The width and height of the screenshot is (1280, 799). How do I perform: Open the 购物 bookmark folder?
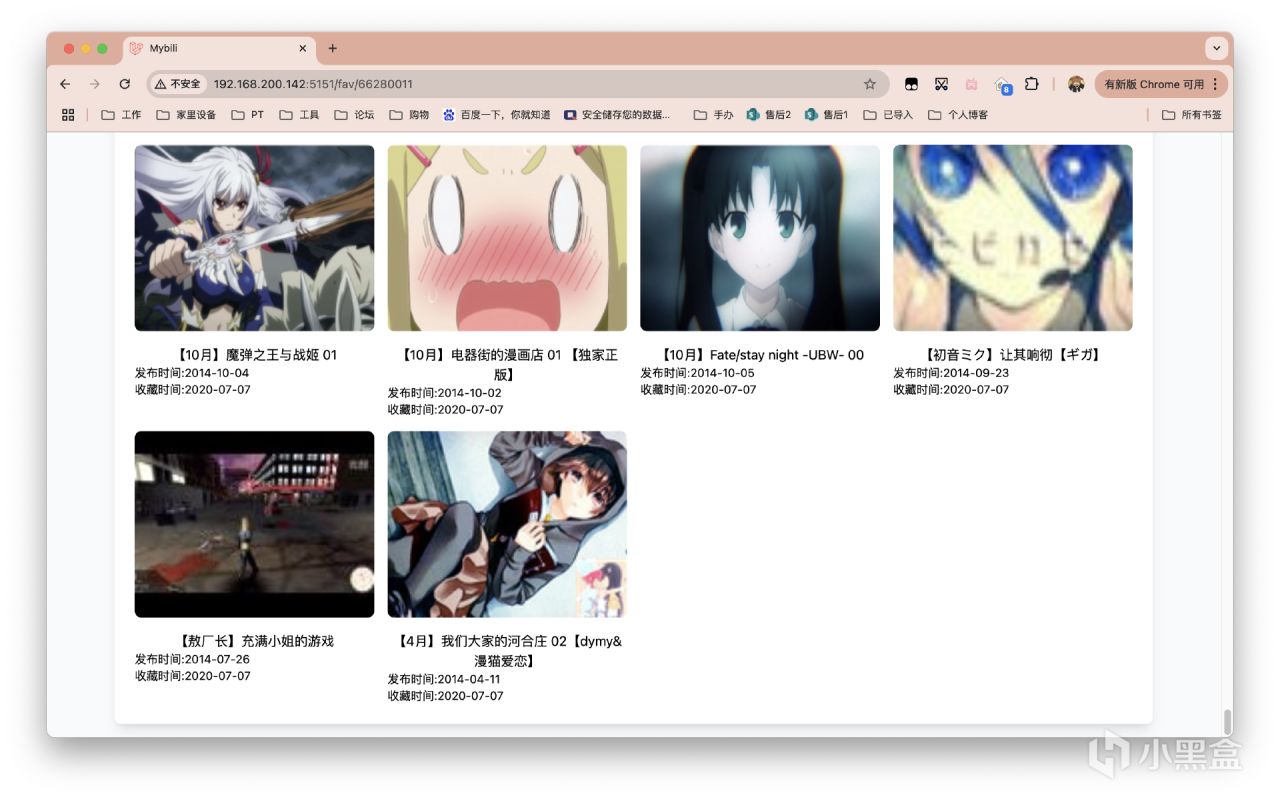(x=409, y=115)
